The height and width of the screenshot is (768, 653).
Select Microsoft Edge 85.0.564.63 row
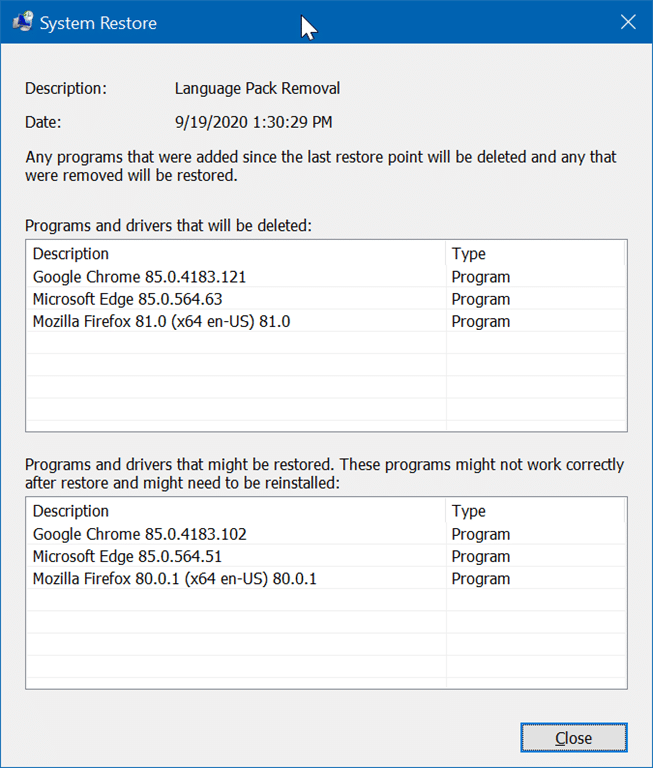click(326, 299)
